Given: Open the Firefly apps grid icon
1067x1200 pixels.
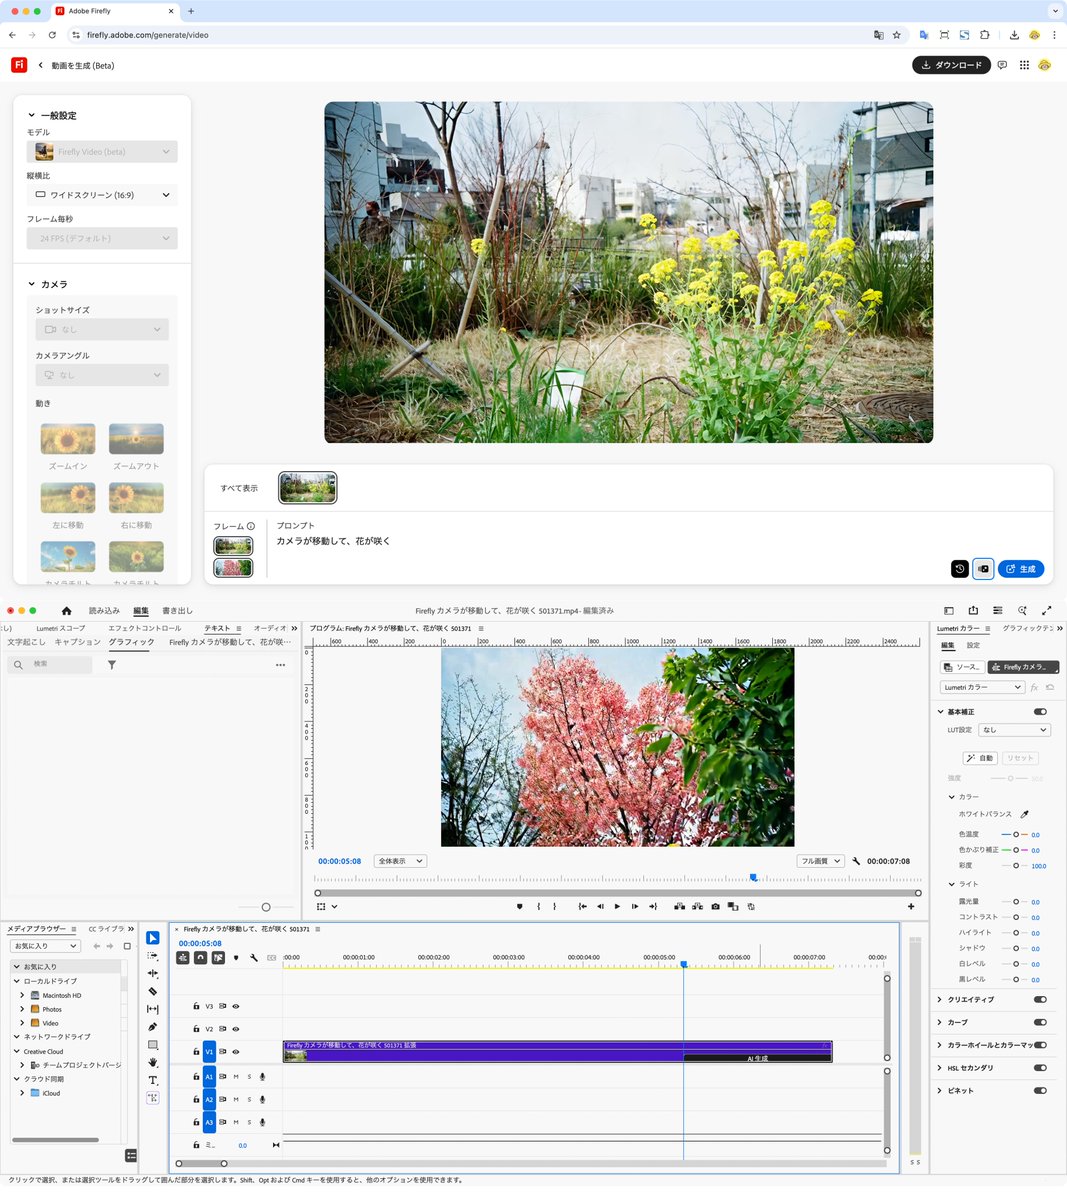Looking at the screenshot, I should (1024, 65).
